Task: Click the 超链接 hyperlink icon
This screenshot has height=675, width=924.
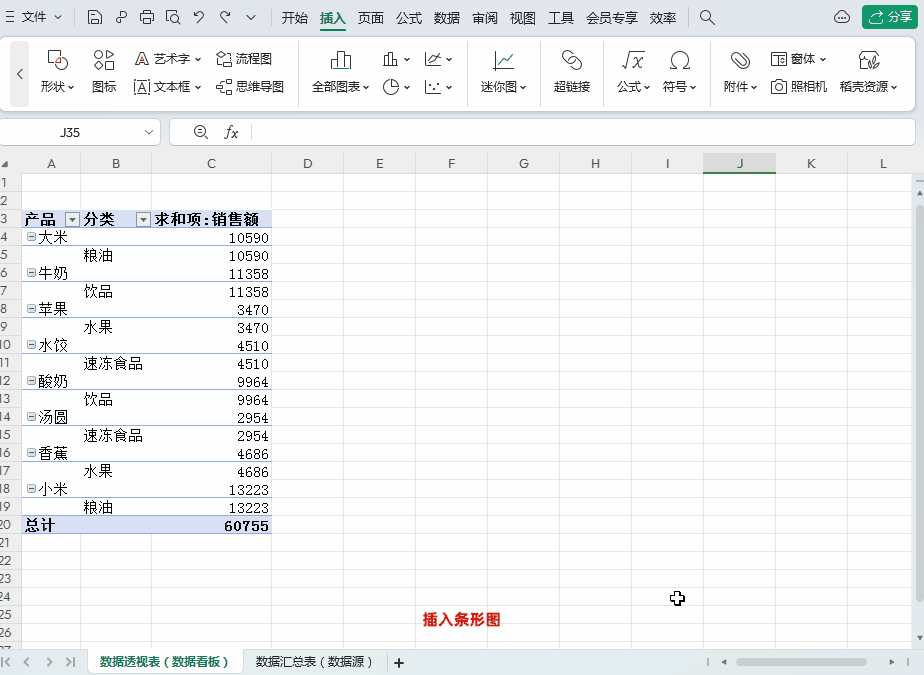Action: coord(572,72)
